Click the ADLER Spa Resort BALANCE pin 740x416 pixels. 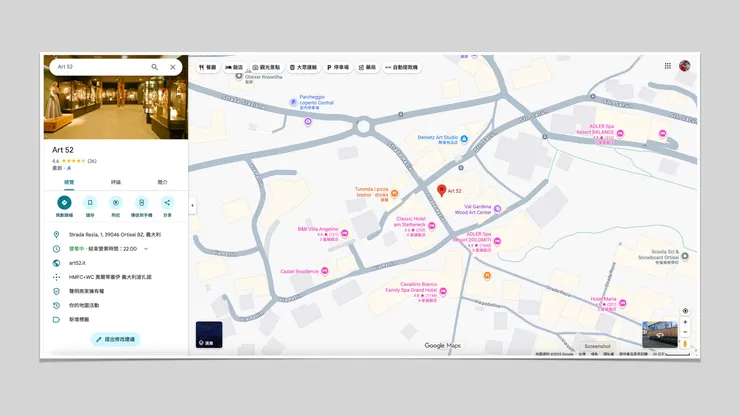coord(620,134)
